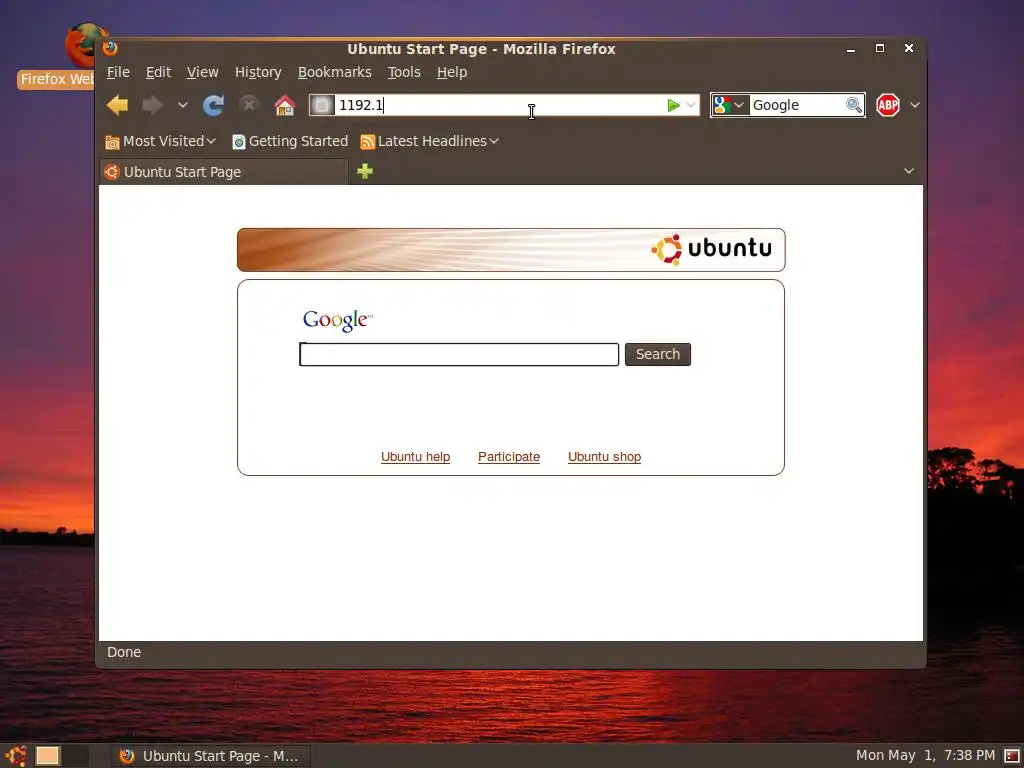Open the View menu
Viewport: 1024px width, 768px height.
point(202,72)
